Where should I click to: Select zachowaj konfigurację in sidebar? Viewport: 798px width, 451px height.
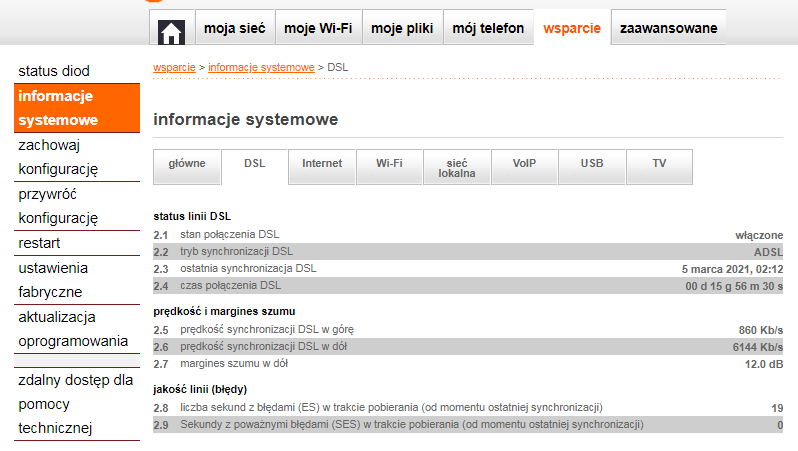tap(58, 157)
